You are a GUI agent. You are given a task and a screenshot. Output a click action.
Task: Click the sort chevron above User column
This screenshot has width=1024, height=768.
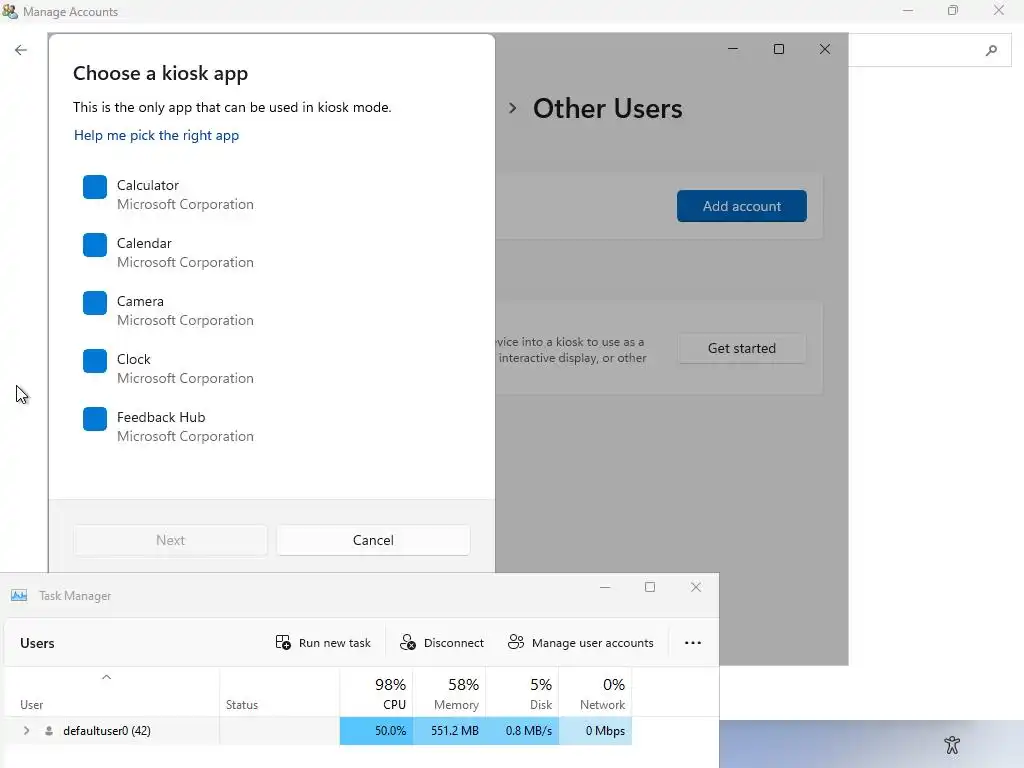point(106,677)
